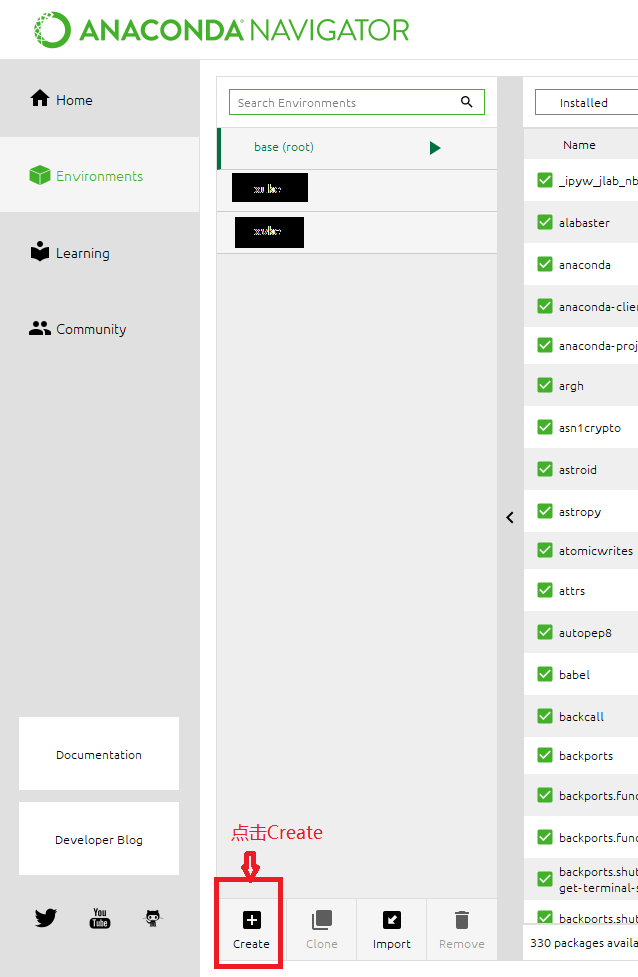The width and height of the screenshot is (638, 977).
Task: Toggle the asn1crypto package checkbox
Action: click(545, 427)
